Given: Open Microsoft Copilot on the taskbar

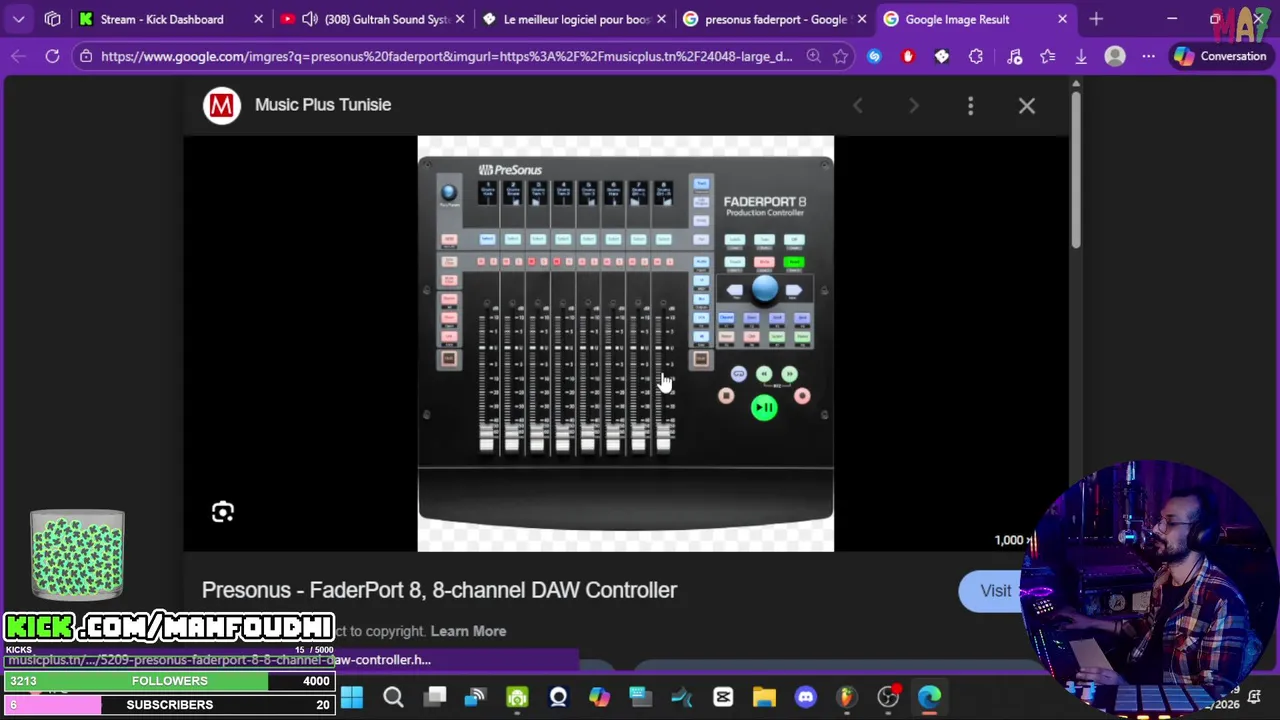Looking at the screenshot, I should point(599,697).
